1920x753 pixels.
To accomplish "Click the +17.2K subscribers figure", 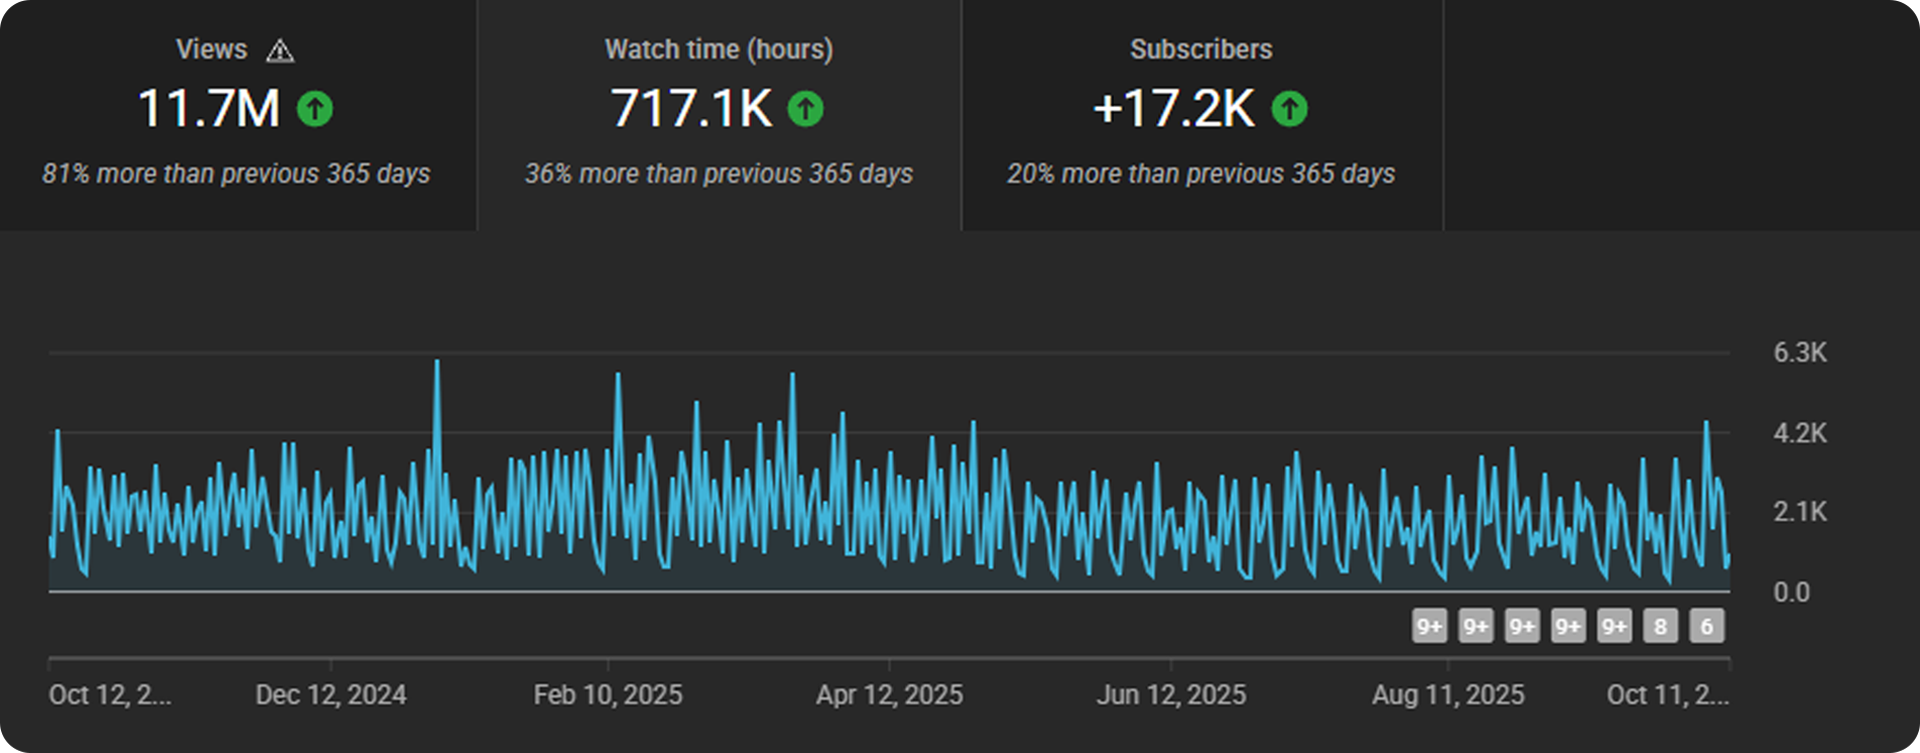I will [1173, 109].
